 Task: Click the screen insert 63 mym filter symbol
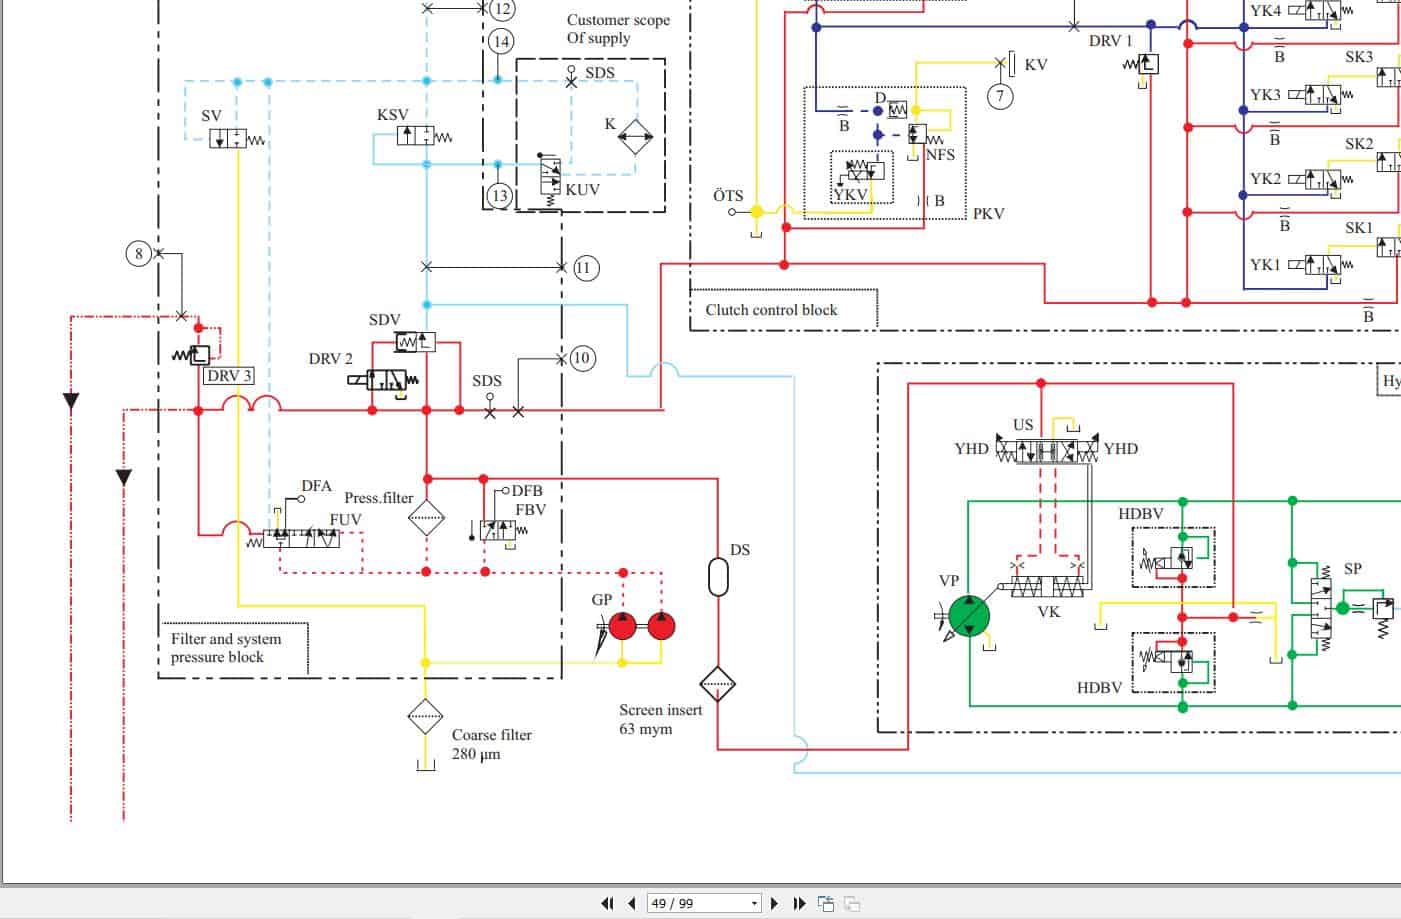718,684
